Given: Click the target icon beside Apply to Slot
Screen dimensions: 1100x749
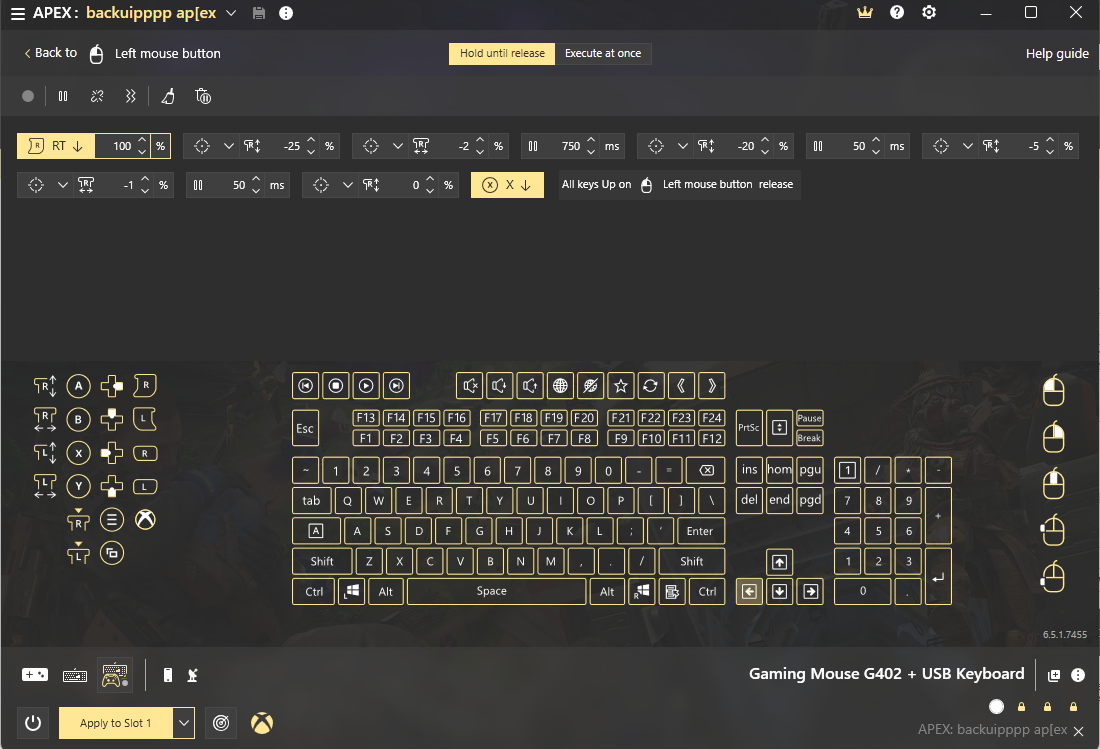Looking at the screenshot, I should click(x=221, y=723).
